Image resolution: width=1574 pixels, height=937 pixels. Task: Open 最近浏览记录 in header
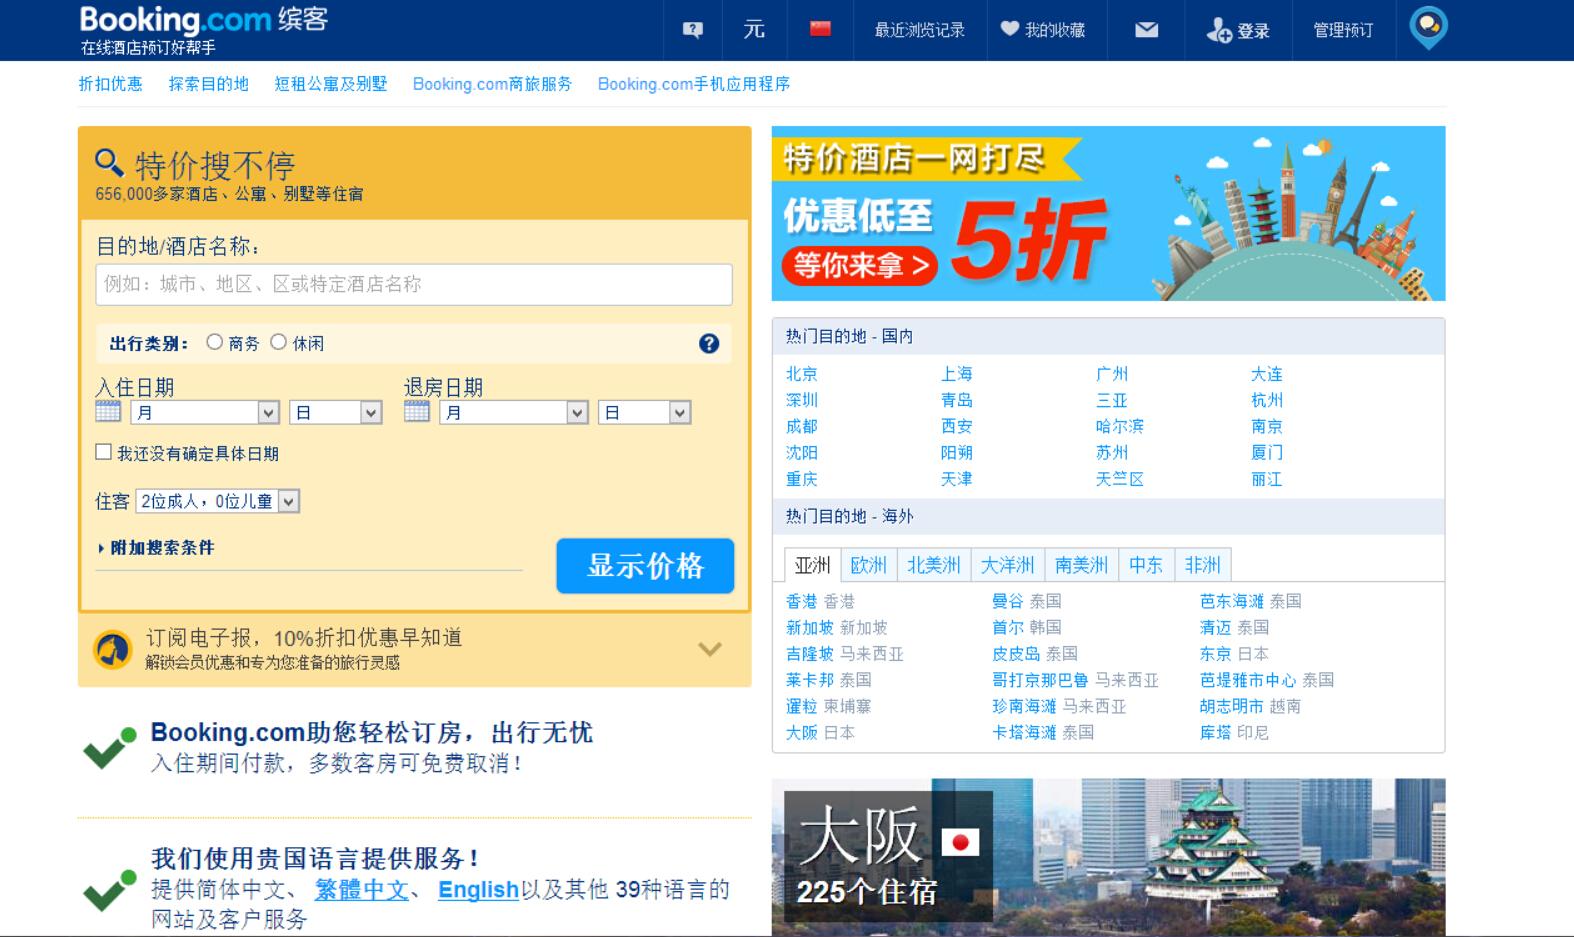pos(920,30)
